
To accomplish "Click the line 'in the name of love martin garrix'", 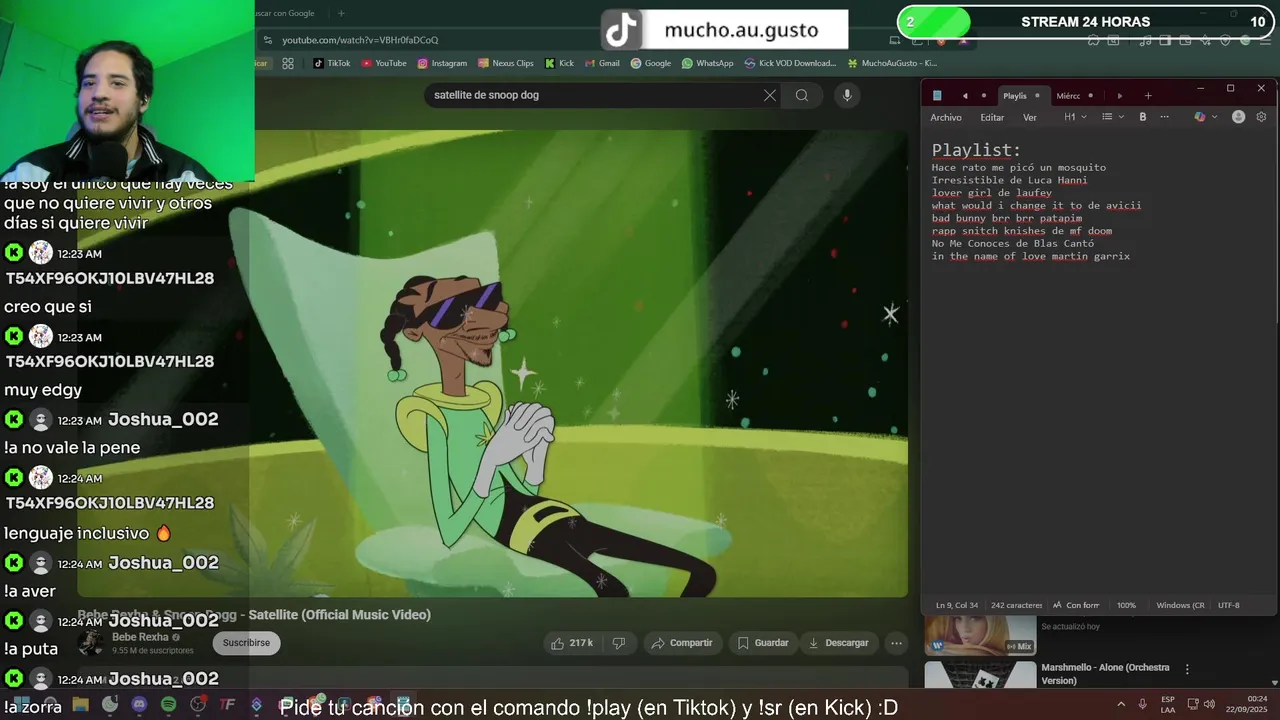I will click(x=1031, y=256).
